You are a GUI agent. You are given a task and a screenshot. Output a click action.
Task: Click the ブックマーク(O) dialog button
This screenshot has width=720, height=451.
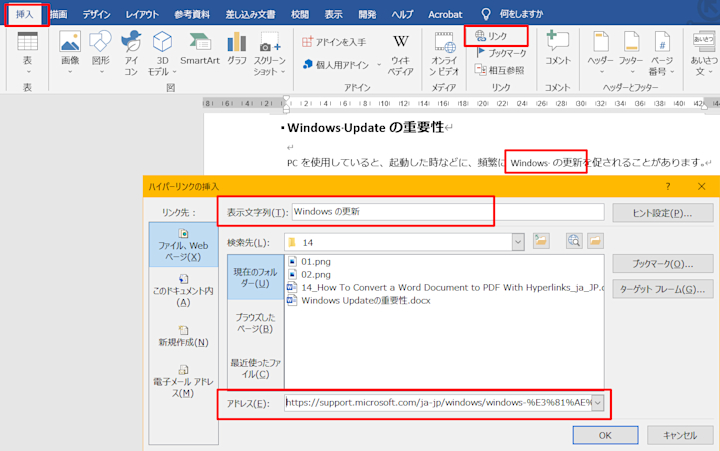(662, 264)
